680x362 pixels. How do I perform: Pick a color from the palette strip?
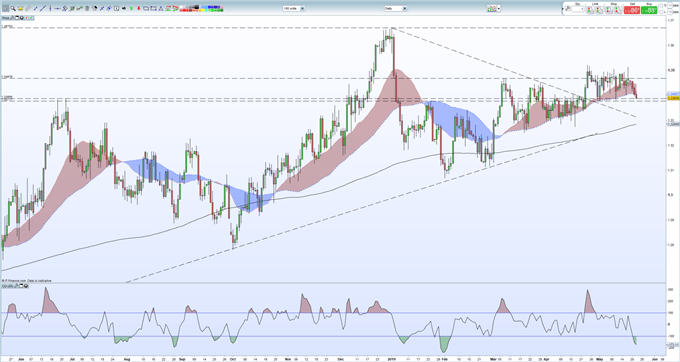[201, 9]
